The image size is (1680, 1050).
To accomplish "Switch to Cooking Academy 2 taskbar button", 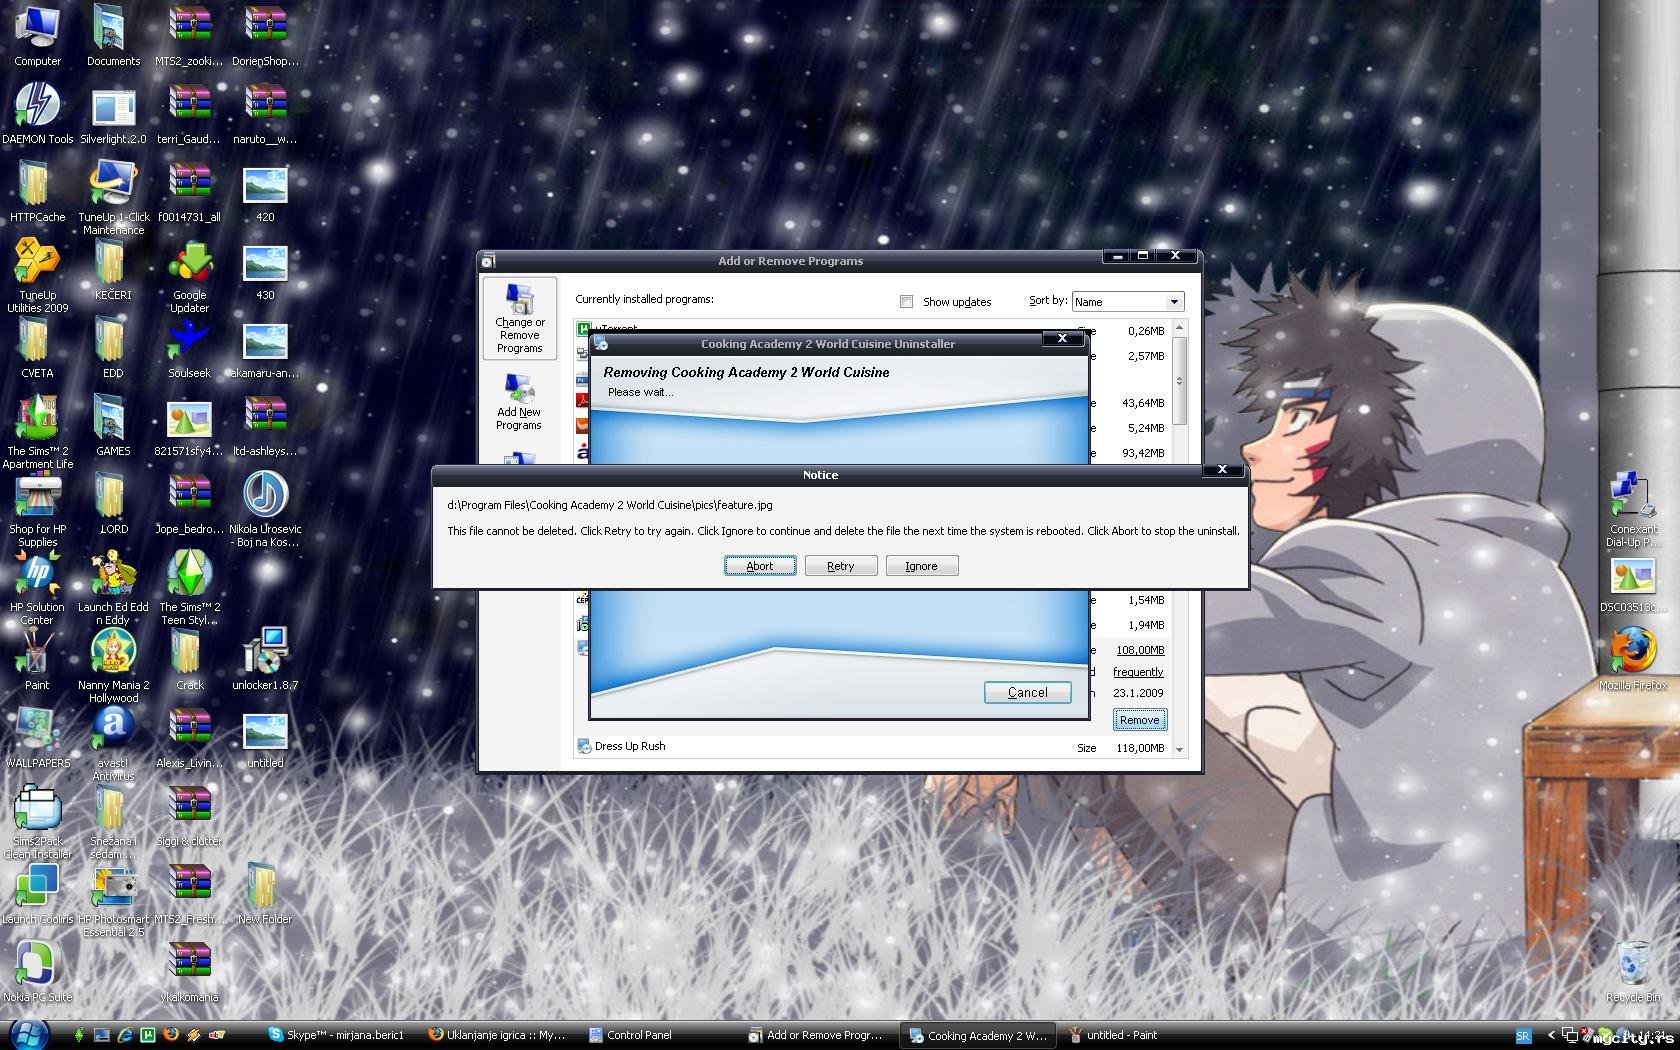I will click(979, 1035).
